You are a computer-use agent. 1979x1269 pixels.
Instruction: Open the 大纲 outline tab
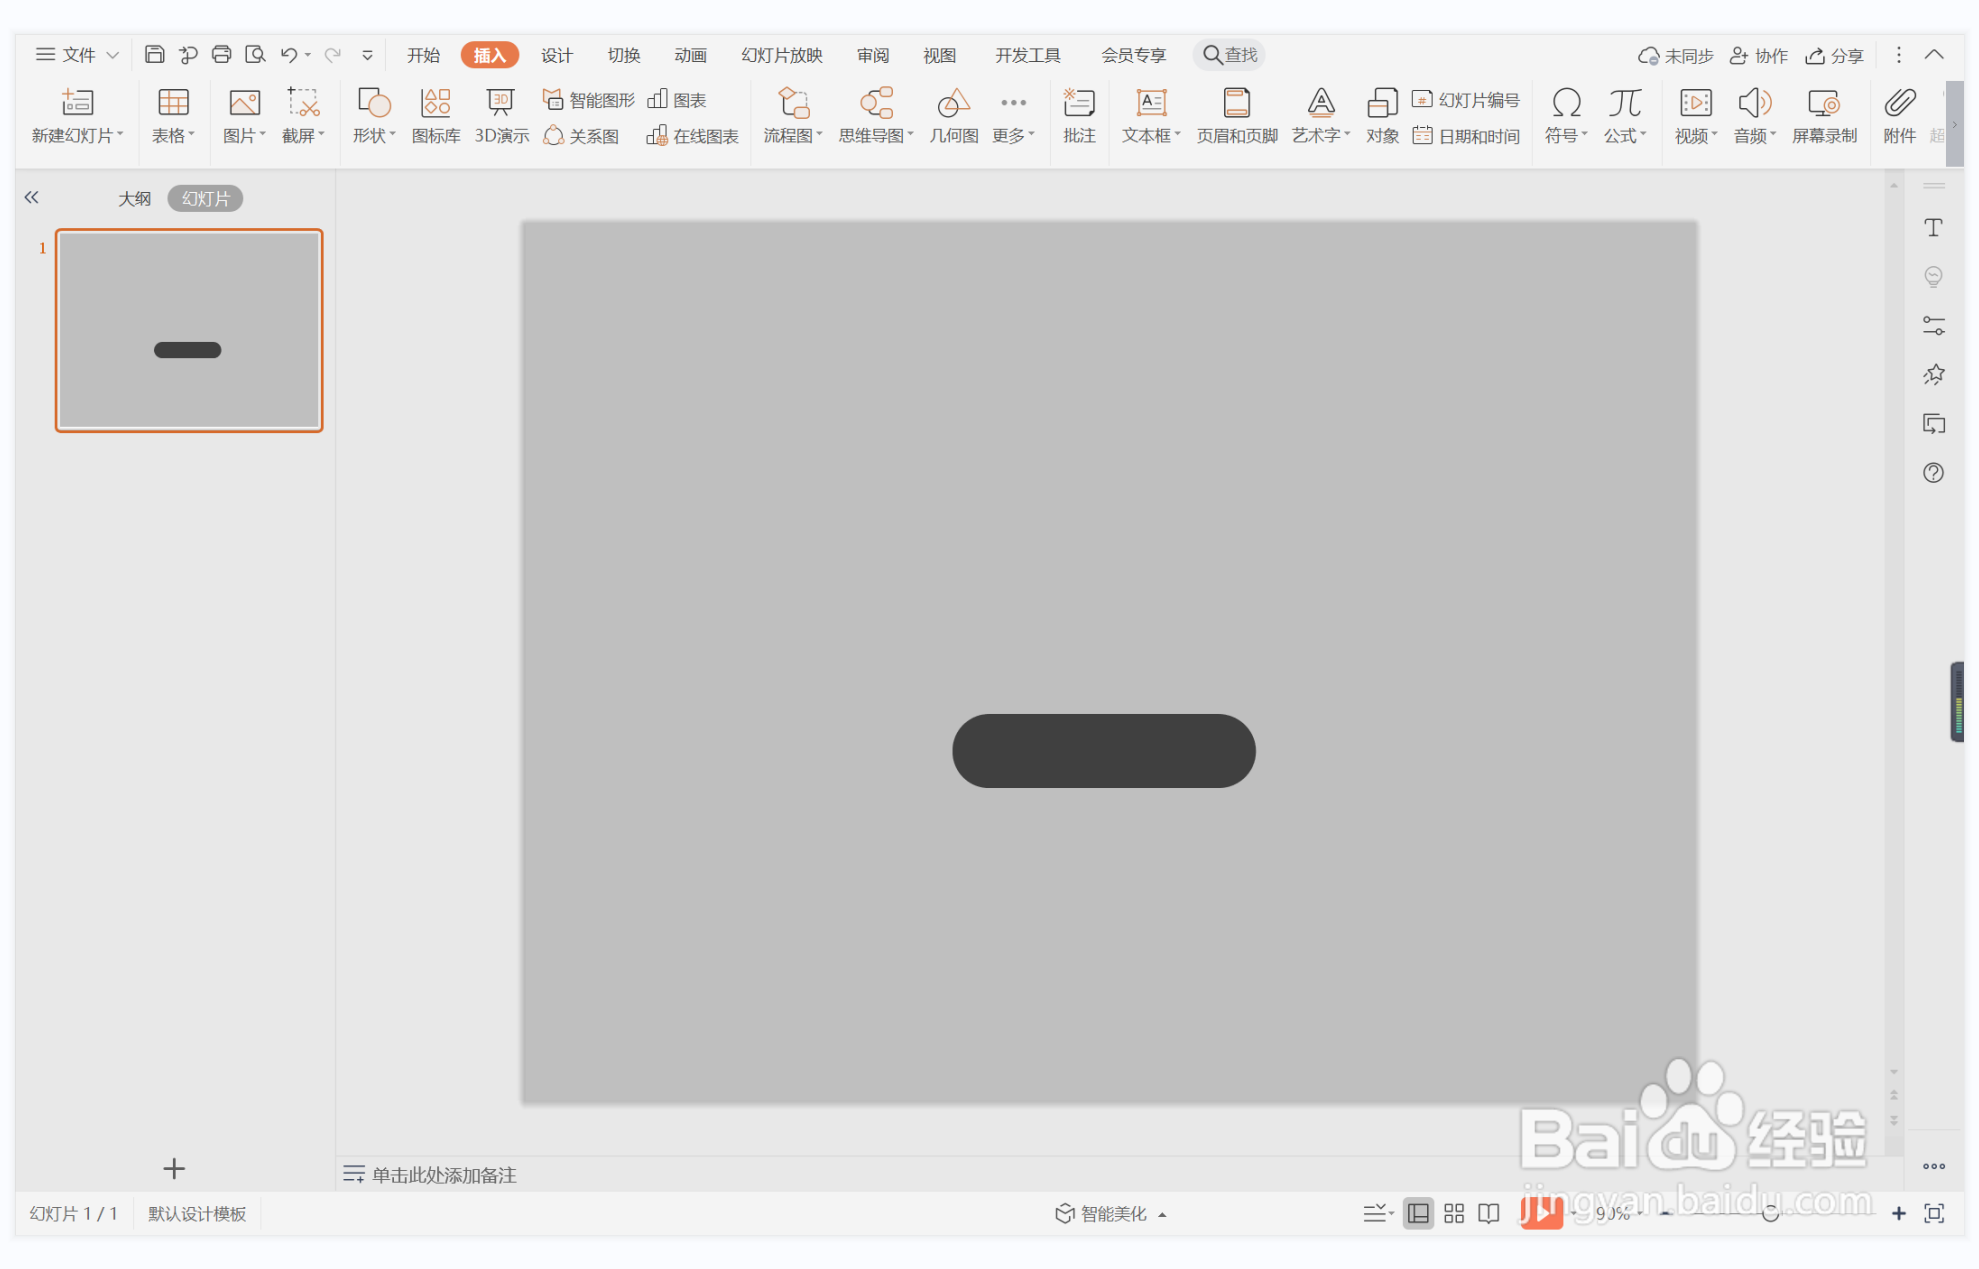tap(134, 198)
